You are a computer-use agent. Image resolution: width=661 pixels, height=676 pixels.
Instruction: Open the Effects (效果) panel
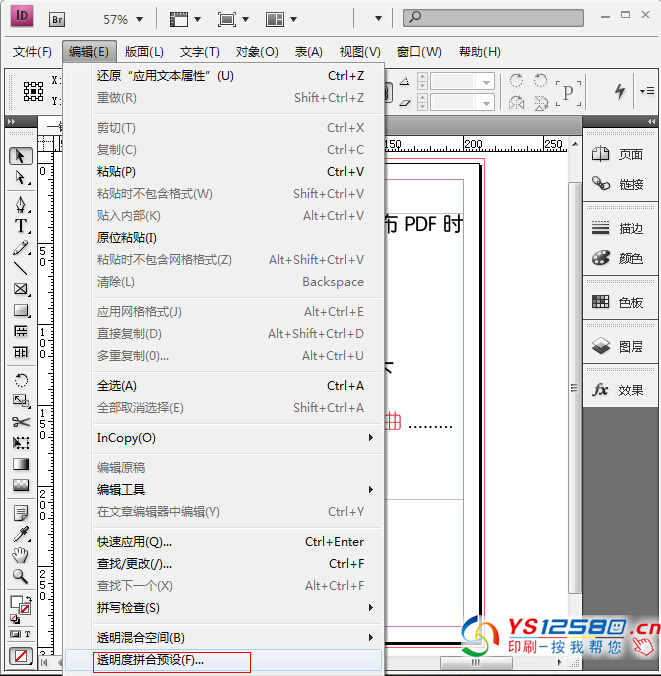[618, 390]
